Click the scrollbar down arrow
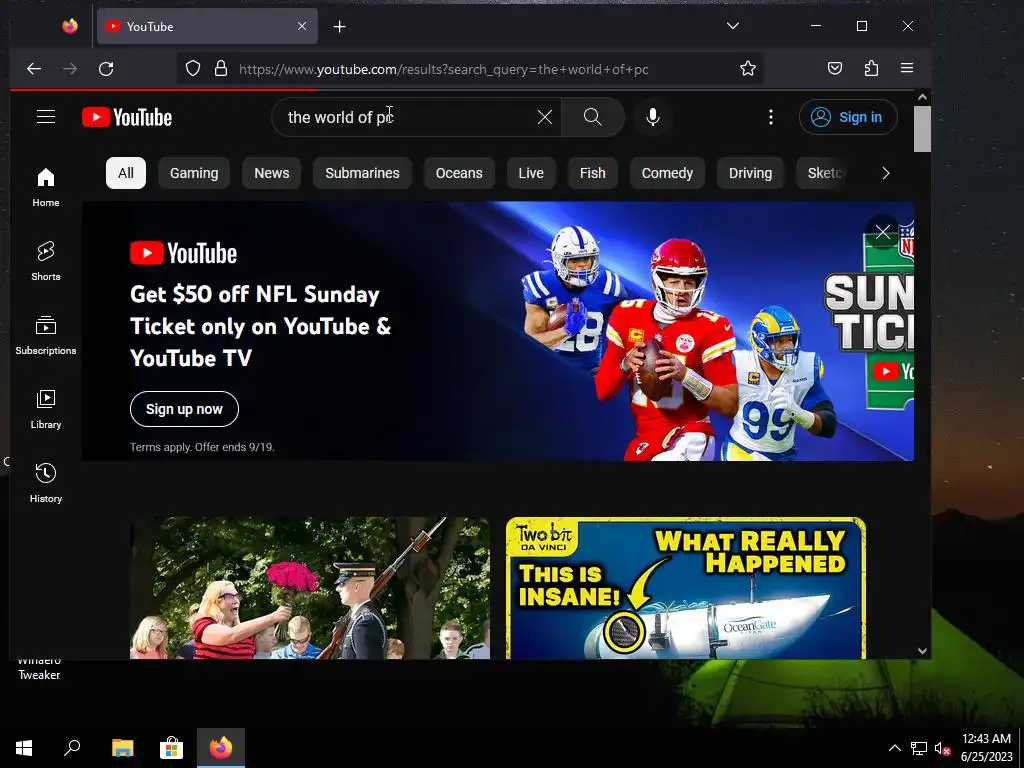 pos(922,650)
